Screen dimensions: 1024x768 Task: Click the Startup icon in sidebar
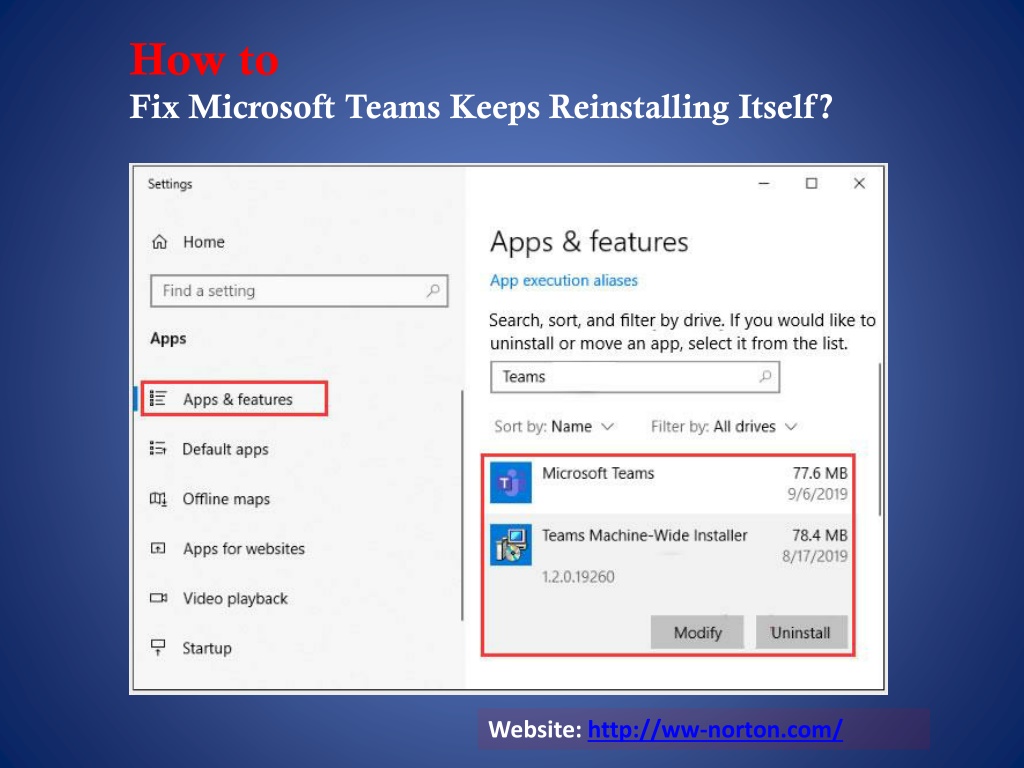point(158,647)
